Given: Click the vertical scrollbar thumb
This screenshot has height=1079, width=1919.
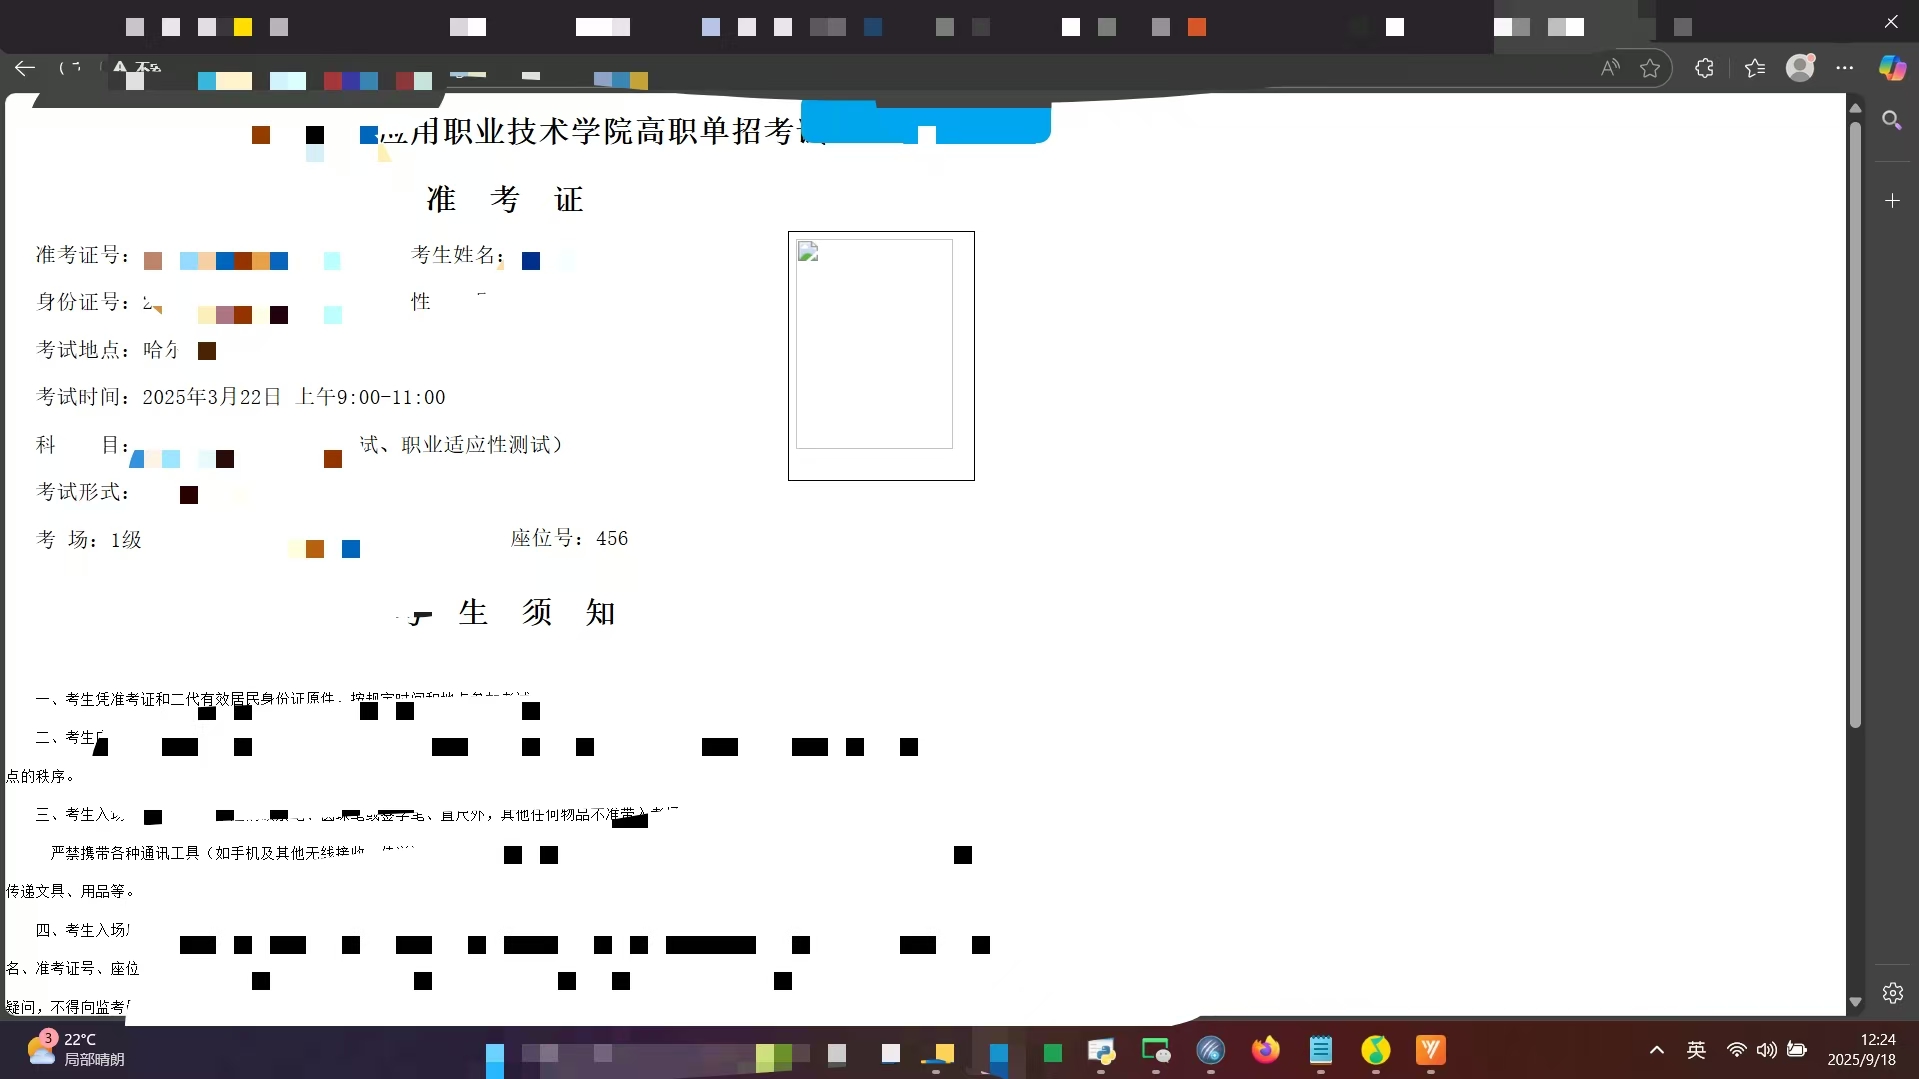Looking at the screenshot, I should [x=1855, y=420].
